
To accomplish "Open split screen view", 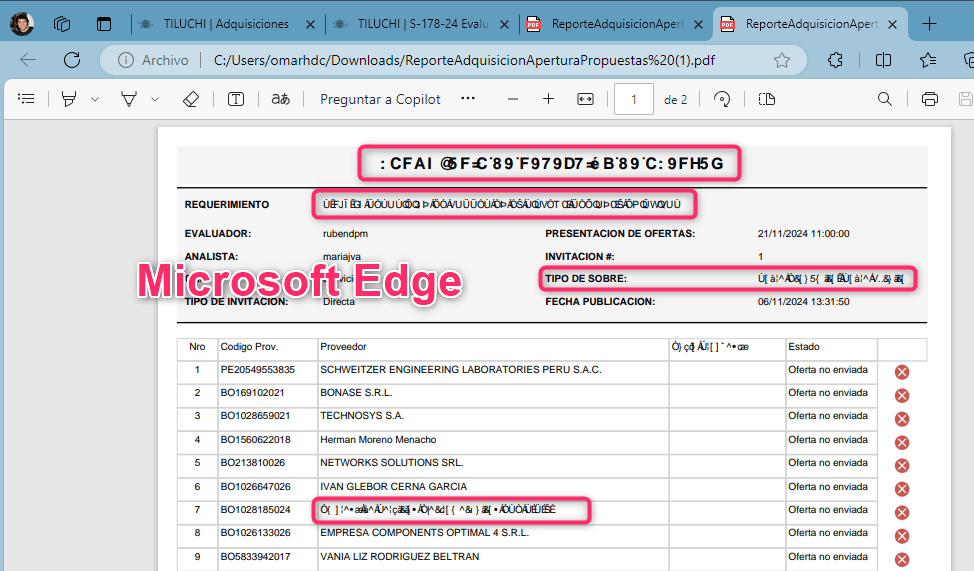I will (x=883, y=60).
